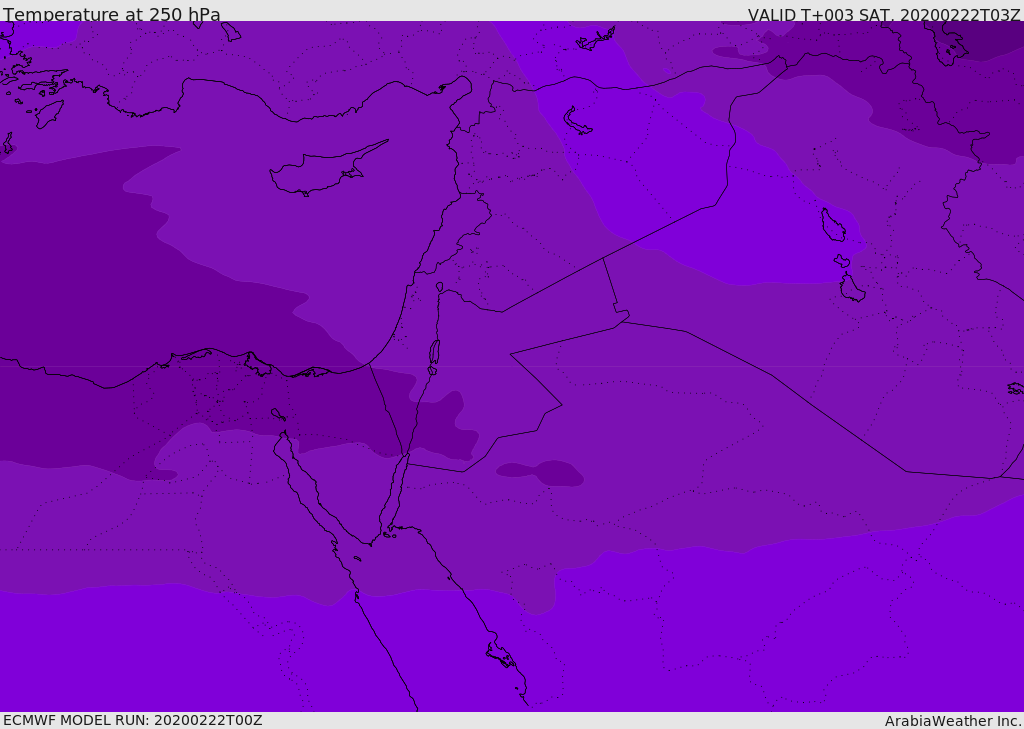Screen dimensions: 1024x729
Task: Click the 'ECMWF MODEL RUN: 20200222T00Z' label
Action: pyautogui.click(x=133, y=720)
